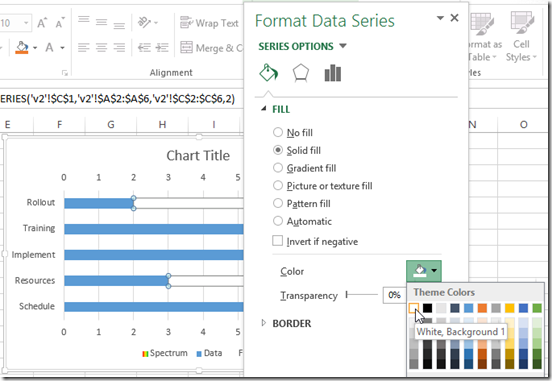
Task: Pick the gold theme color swatch
Action: 510,308
